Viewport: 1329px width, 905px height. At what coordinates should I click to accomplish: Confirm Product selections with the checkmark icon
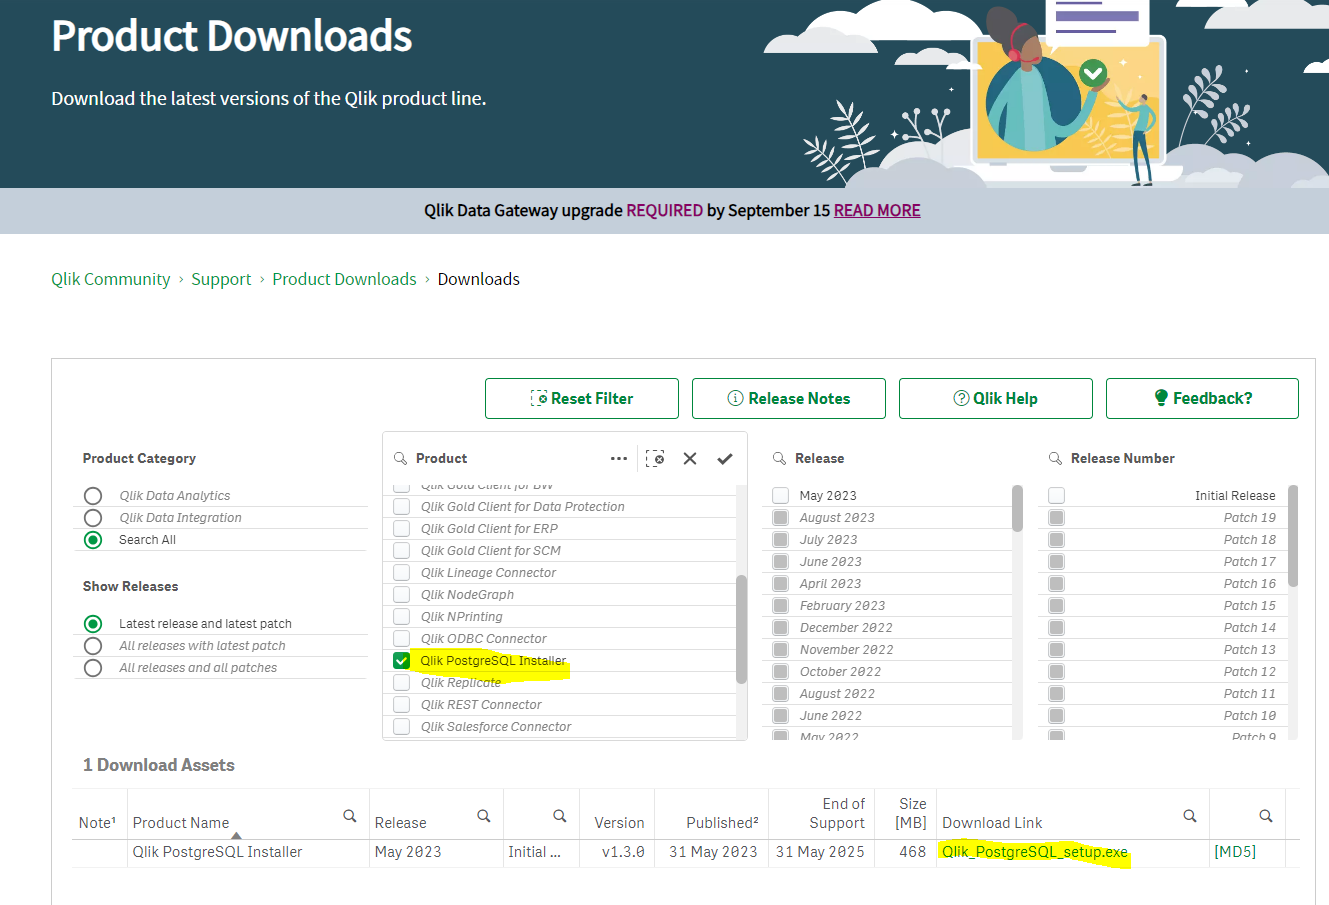click(x=724, y=457)
